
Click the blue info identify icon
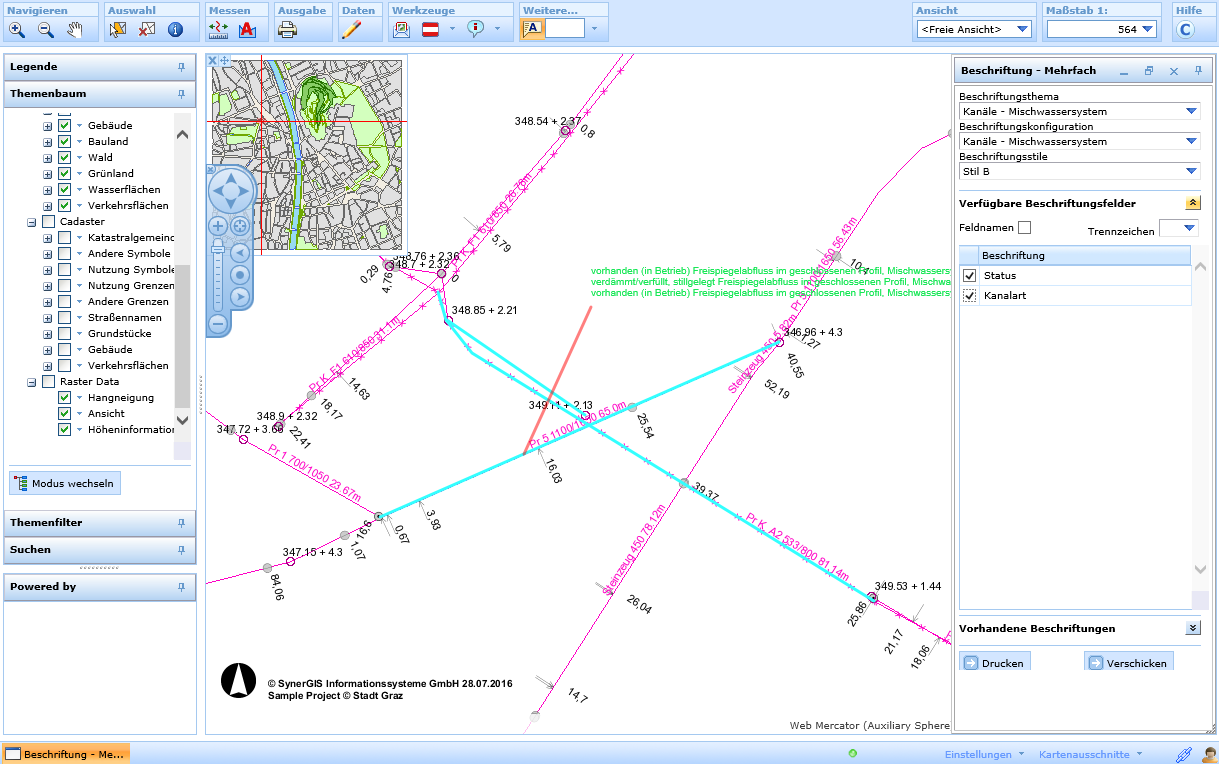[x=175, y=29]
